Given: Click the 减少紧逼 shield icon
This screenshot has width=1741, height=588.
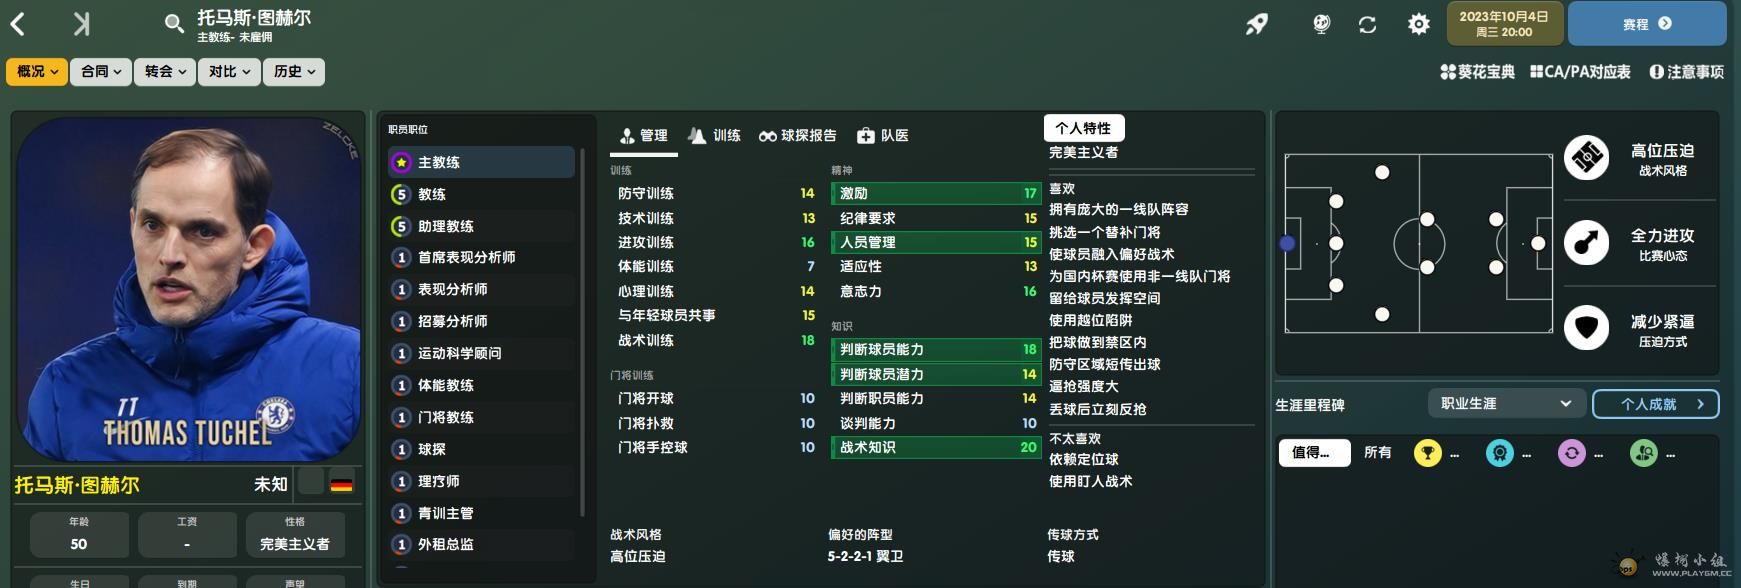Looking at the screenshot, I should pos(1586,327).
